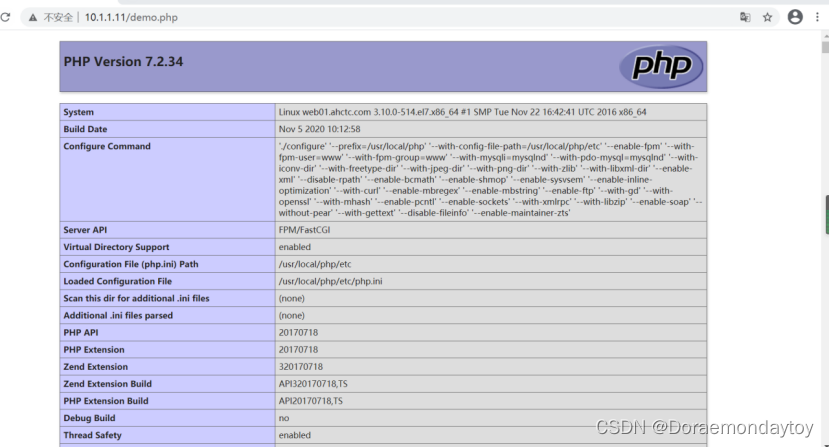Click the Configuration File (php.ini) Path label

click(x=131, y=264)
